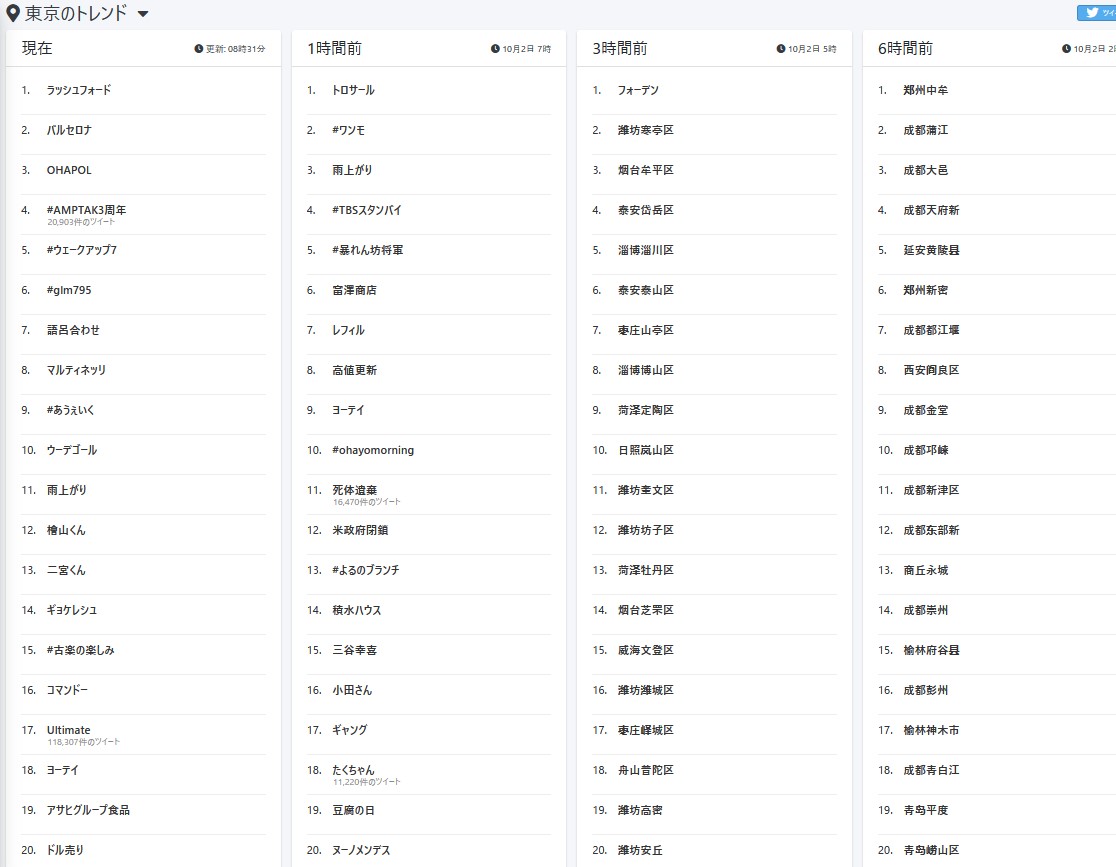The image size is (1116, 867).
Task: Click the clock icon in the 3時間前 header
Action: pyautogui.click(x=781, y=49)
